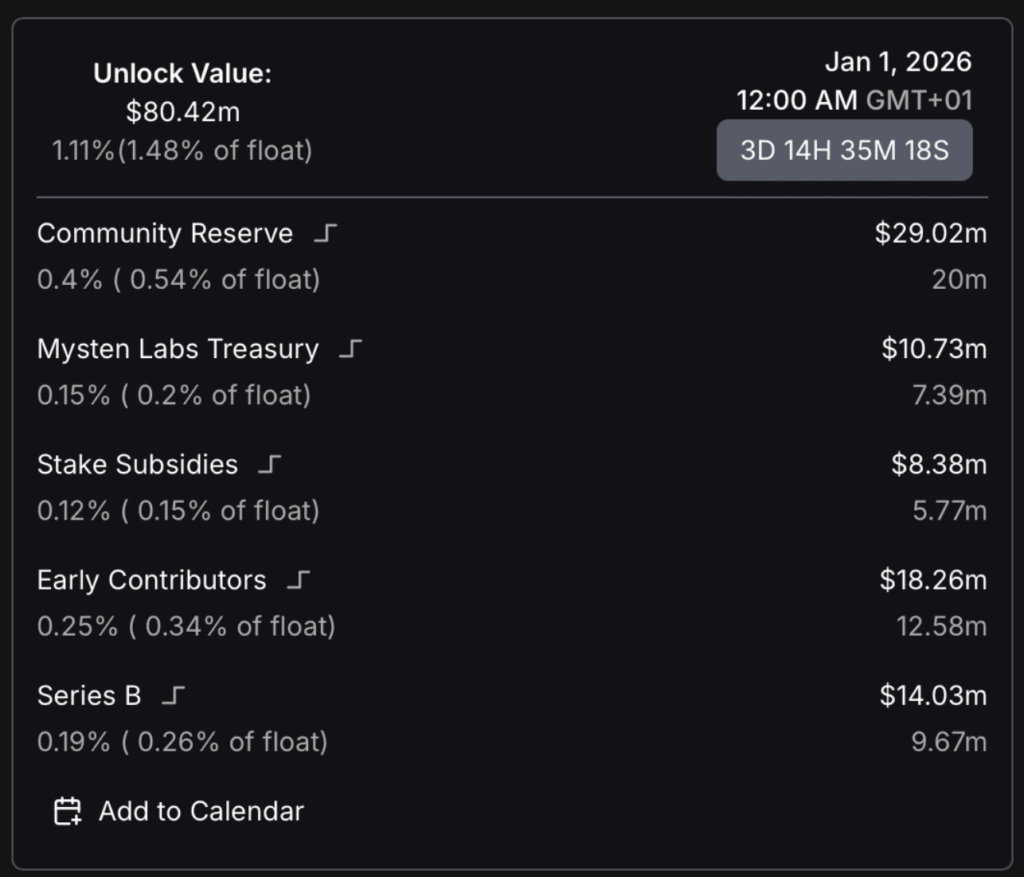Click the 3D 14H countdown timer badge

[x=844, y=151]
